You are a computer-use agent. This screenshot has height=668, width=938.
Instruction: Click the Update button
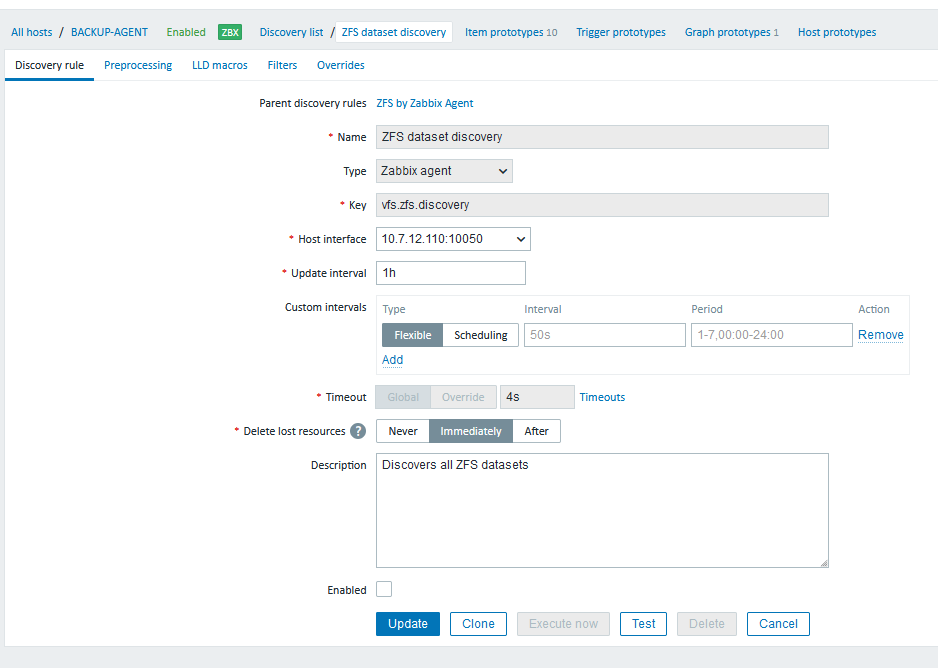click(408, 624)
